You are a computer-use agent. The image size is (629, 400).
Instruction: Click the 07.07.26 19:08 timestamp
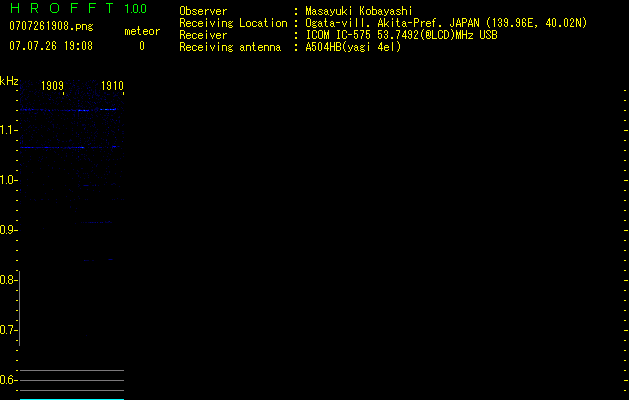point(51,46)
